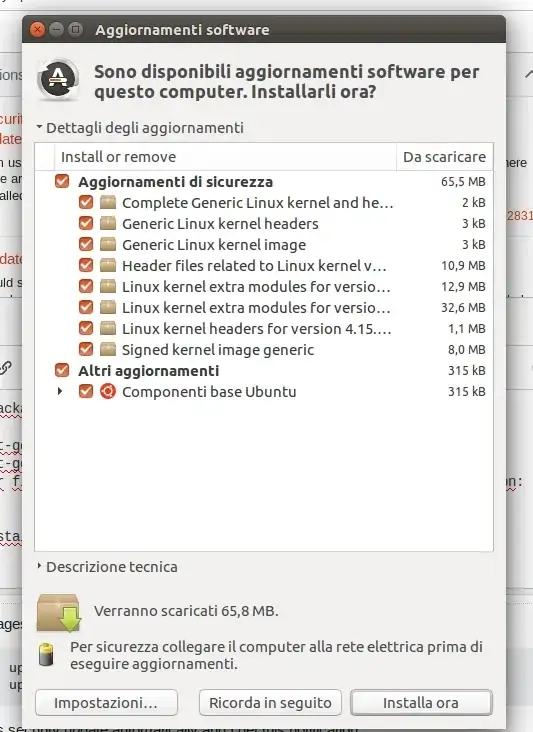Click the package icon beside Generic Linux kernel headers

pyautogui.click(x=108, y=223)
